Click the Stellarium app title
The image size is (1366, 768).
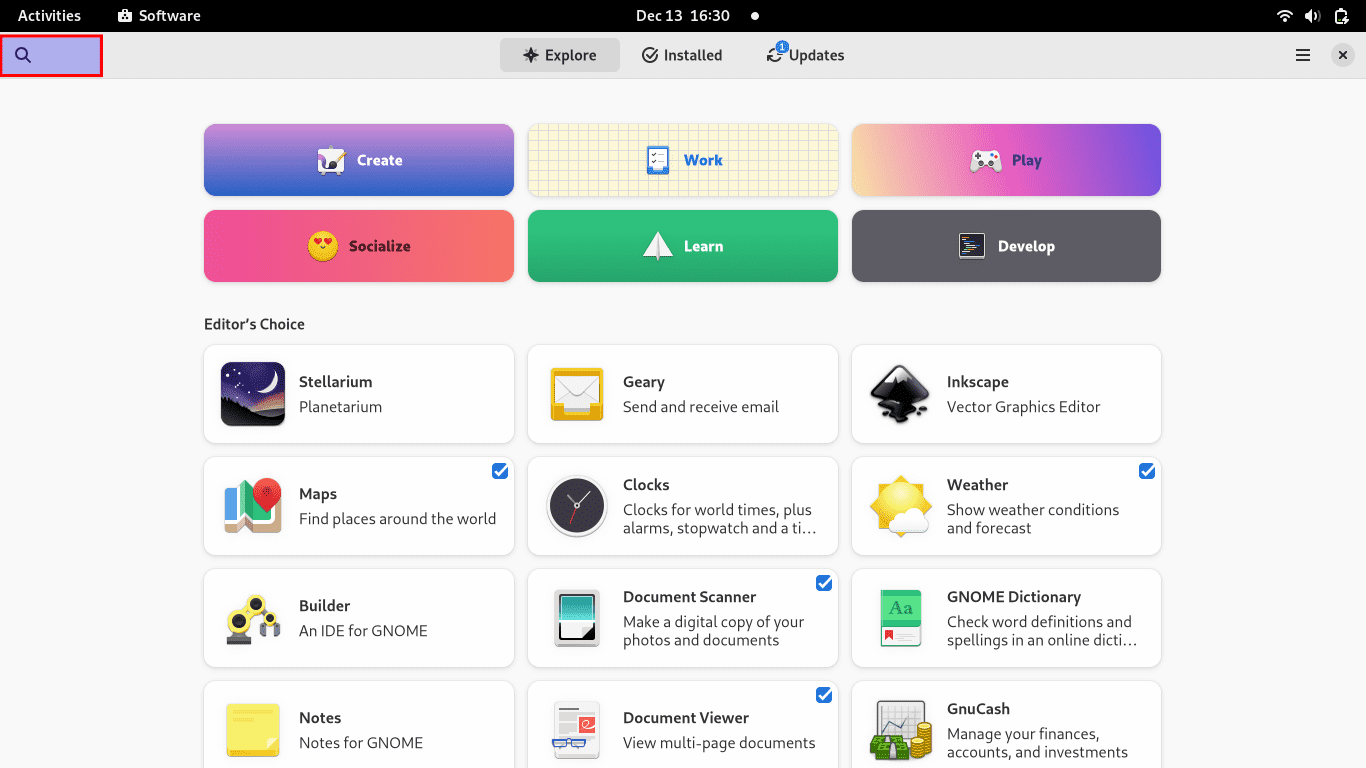[x=335, y=382]
